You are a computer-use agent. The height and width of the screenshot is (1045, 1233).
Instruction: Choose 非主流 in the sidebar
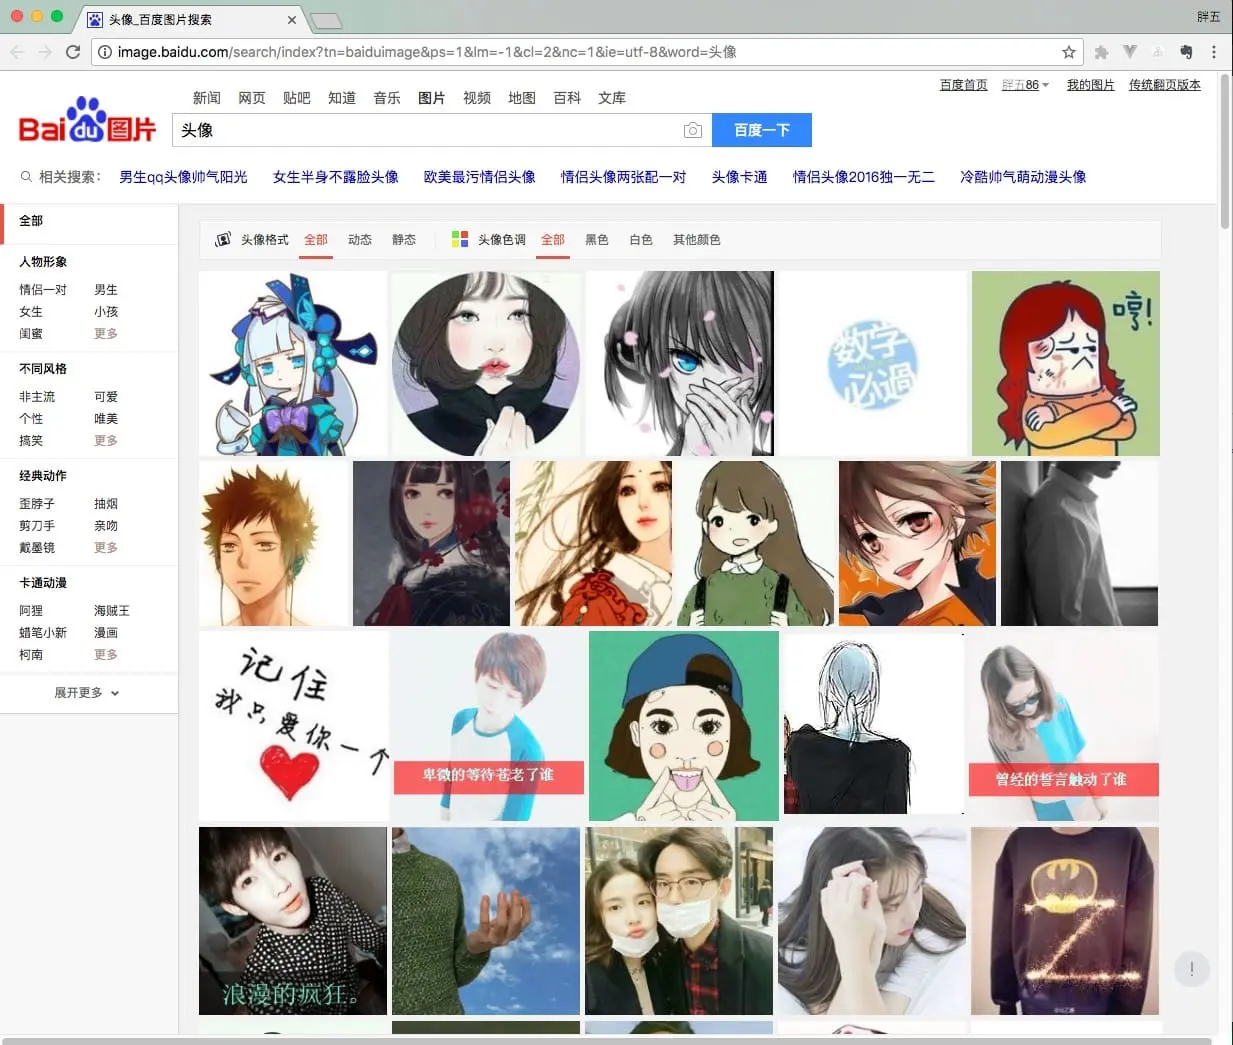click(x=37, y=397)
